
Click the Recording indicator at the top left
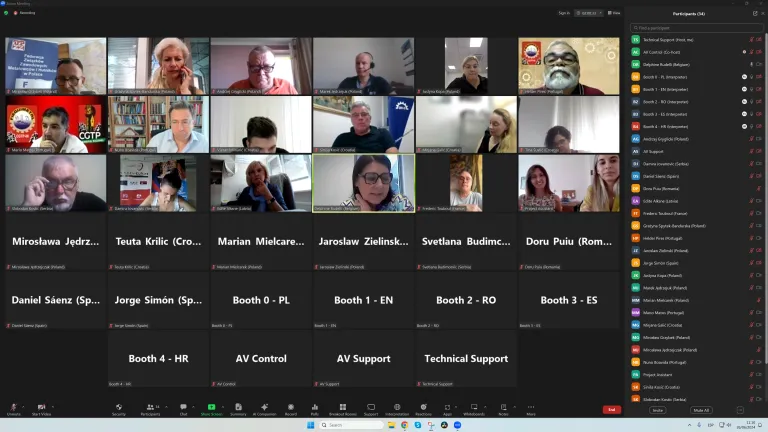pyautogui.click(x=24, y=13)
